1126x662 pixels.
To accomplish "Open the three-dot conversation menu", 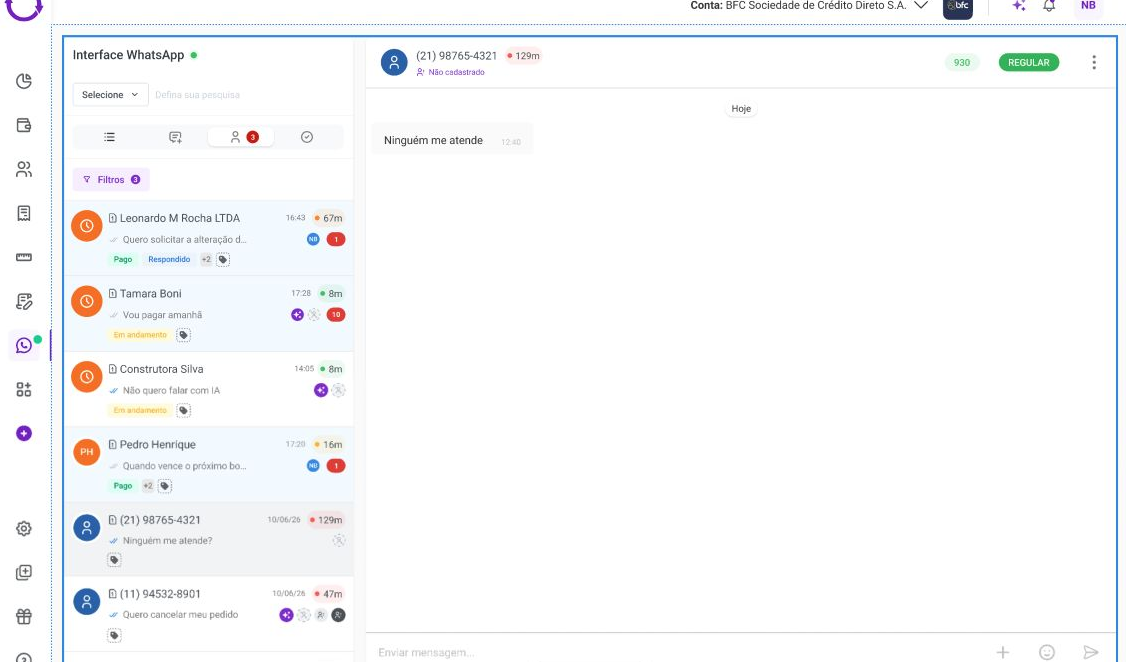I will (1094, 62).
